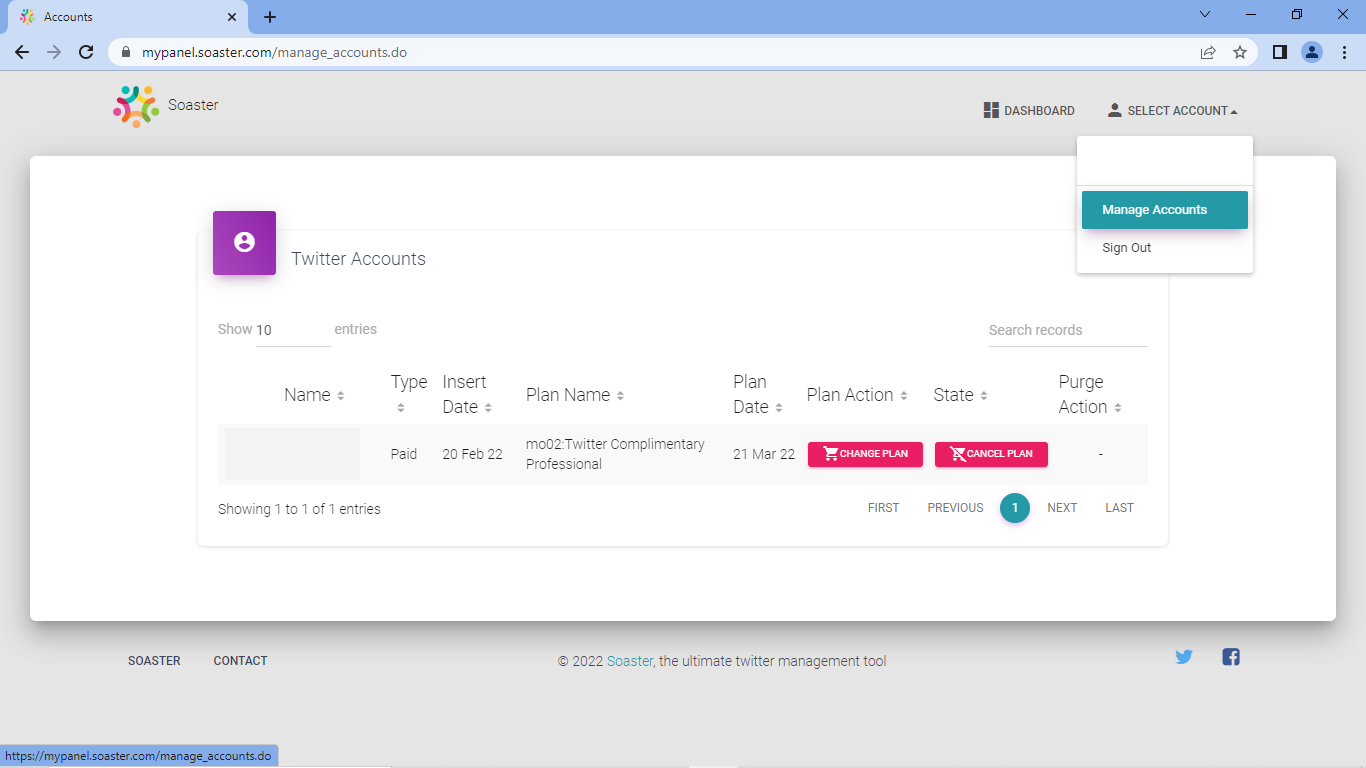The width and height of the screenshot is (1366, 768).
Task: Open a new tab with plus icon
Action: [x=270, y=17]
